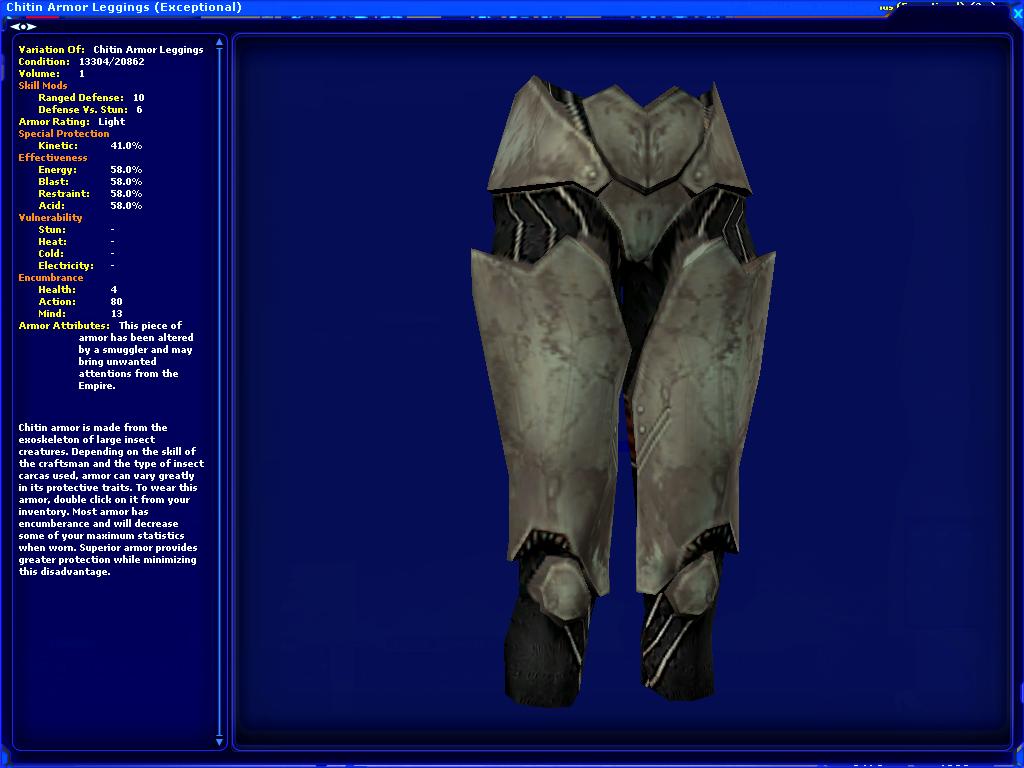Click the 'Special Protection' heading
Image resolution: width=1024 pixels, height=768 pixels.
64,133
